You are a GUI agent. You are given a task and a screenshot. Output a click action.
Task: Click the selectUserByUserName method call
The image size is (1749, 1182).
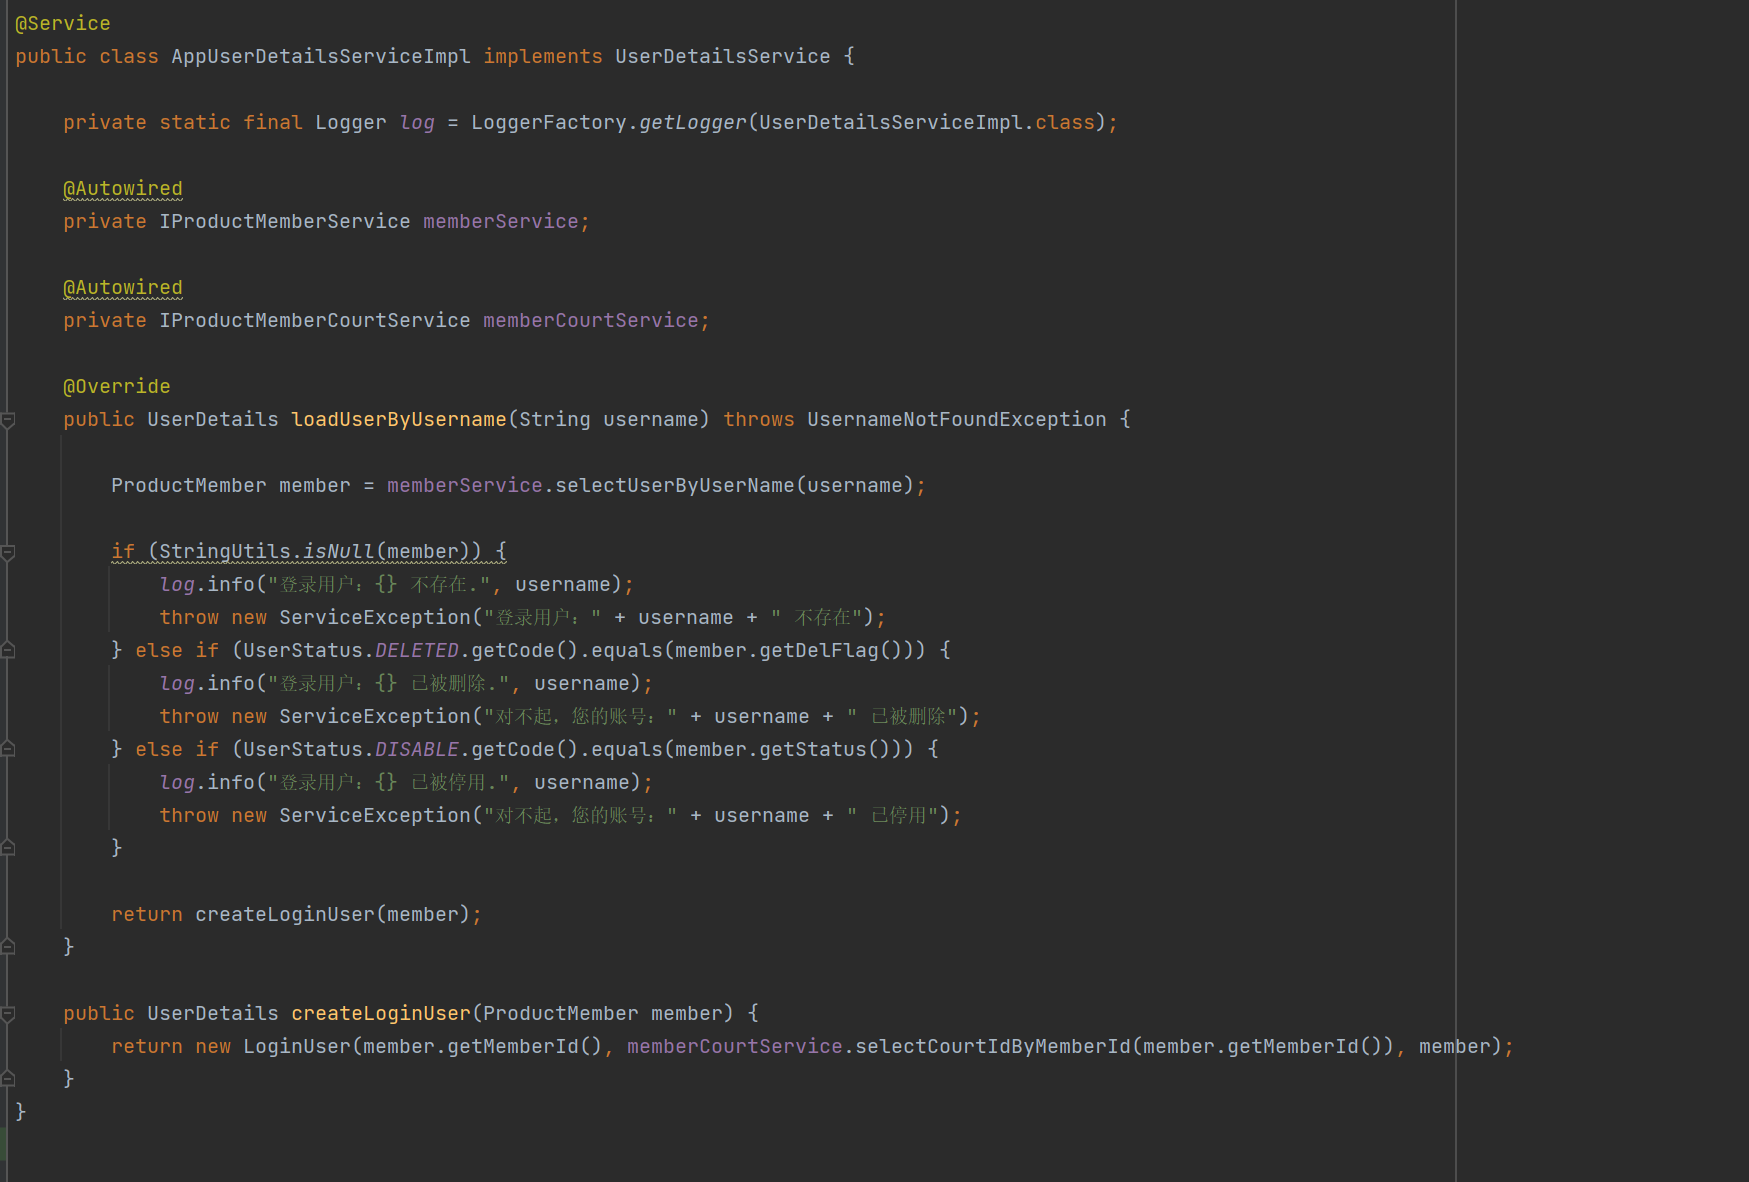(x=675, y=485)
